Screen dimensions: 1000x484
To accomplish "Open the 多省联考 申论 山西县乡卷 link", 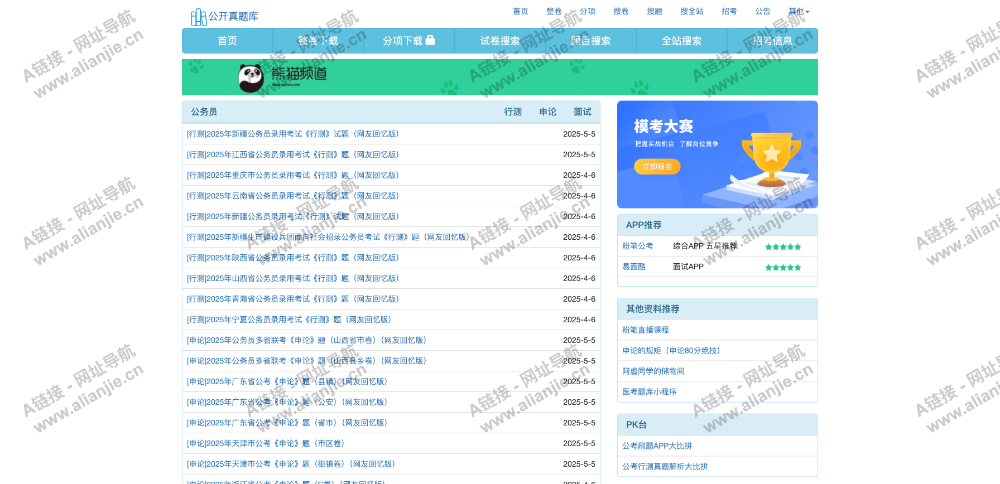I will (x=307, y=361).
